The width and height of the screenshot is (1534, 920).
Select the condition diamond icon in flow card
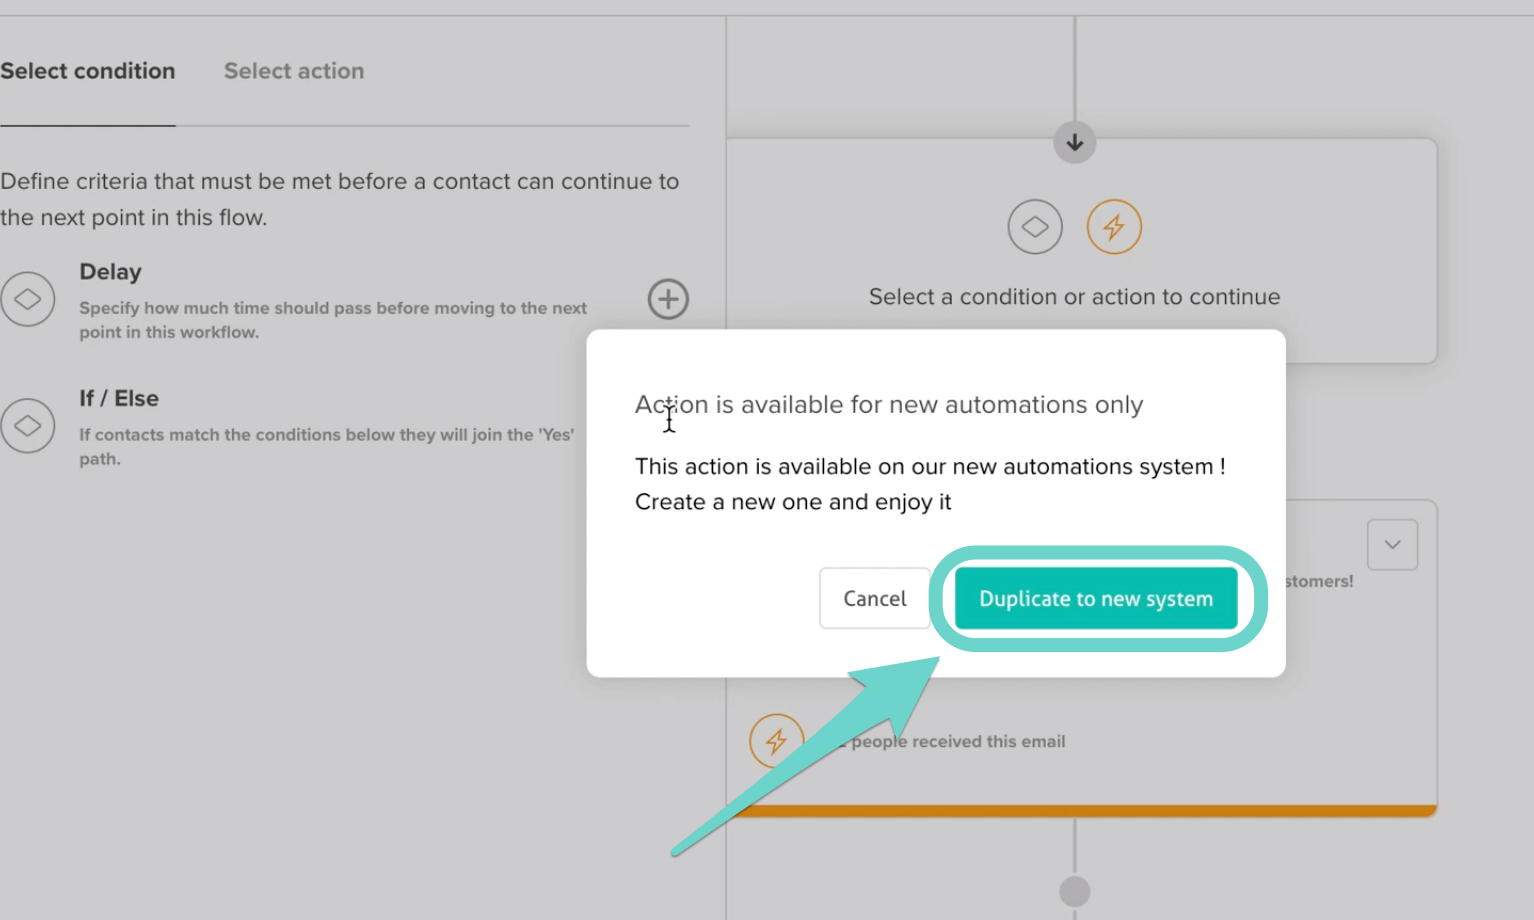tap(1035, 227)
